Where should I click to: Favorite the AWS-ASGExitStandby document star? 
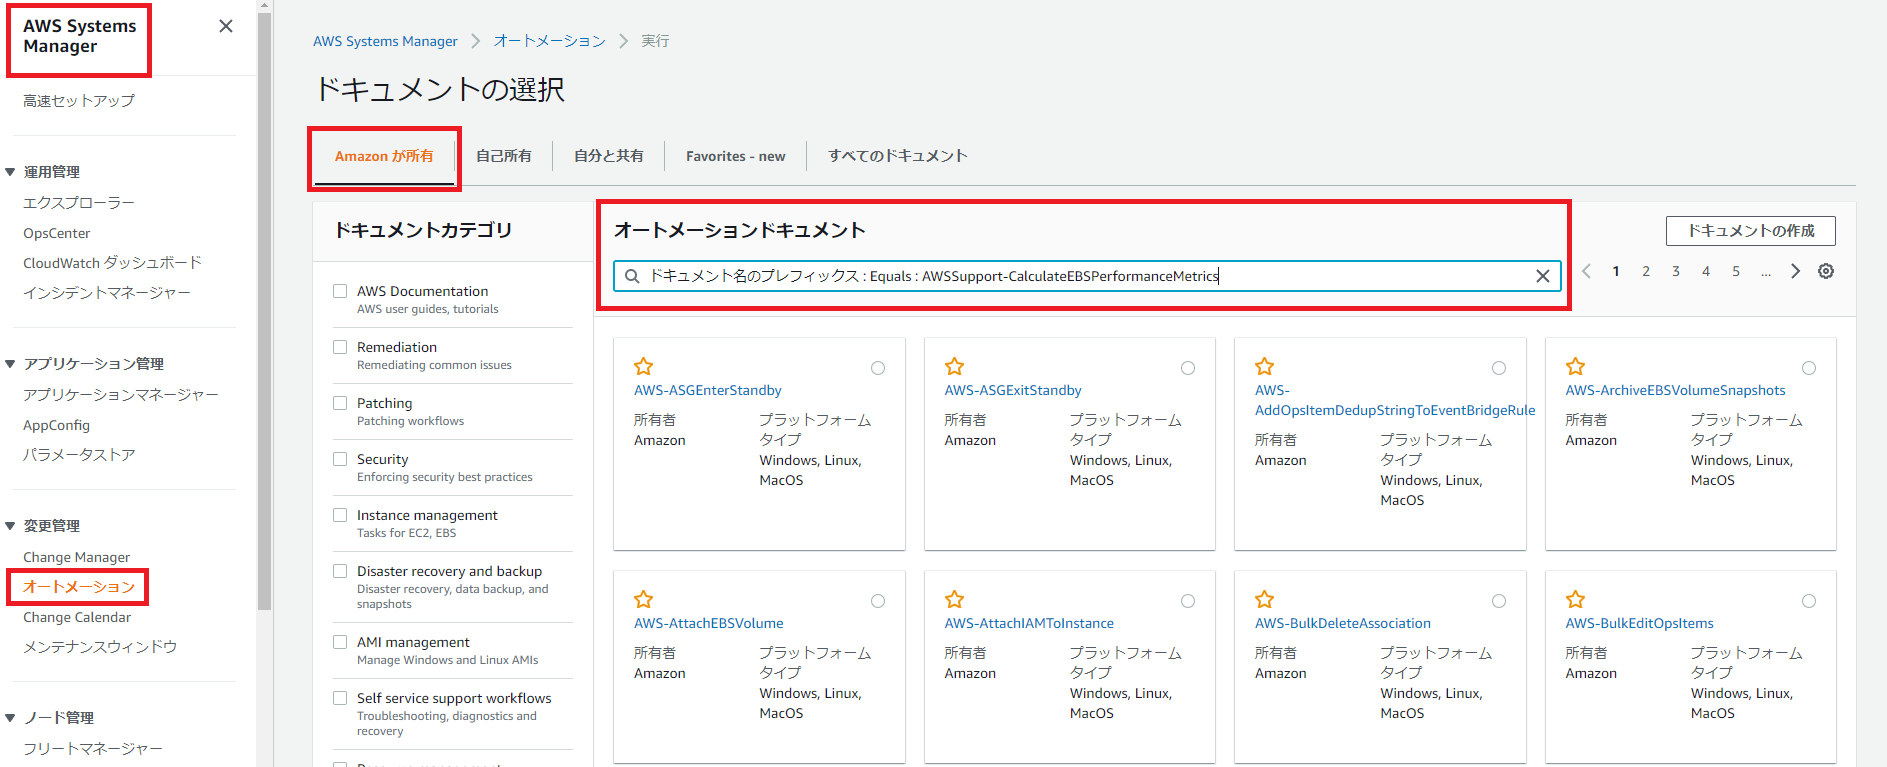point(954,367)
